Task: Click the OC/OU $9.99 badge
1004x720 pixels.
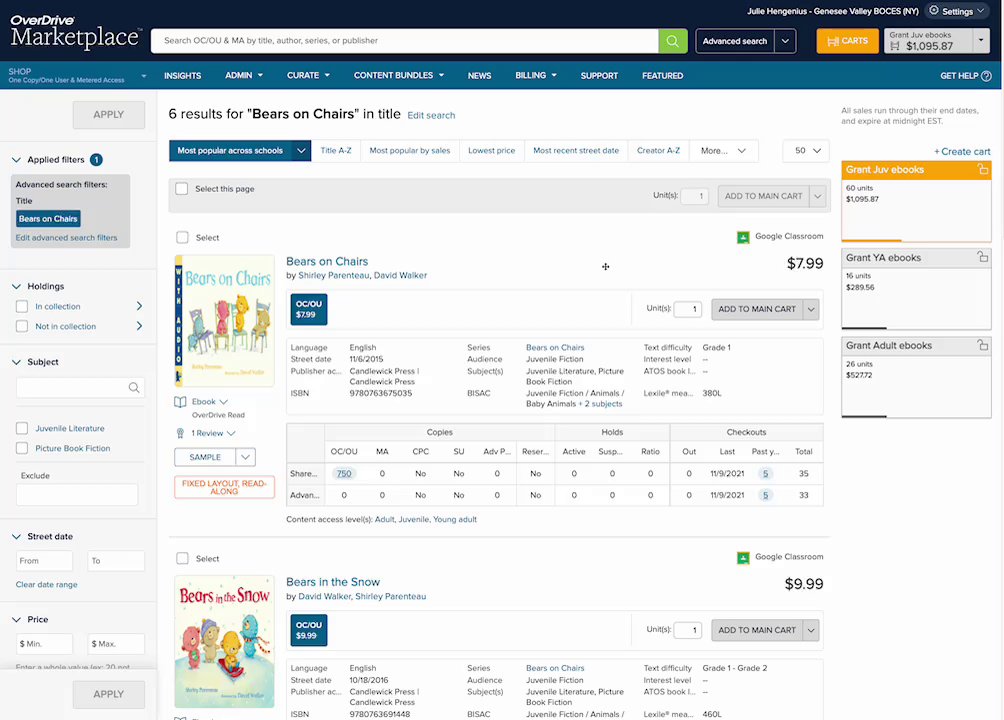Action: tap(309, 630)
